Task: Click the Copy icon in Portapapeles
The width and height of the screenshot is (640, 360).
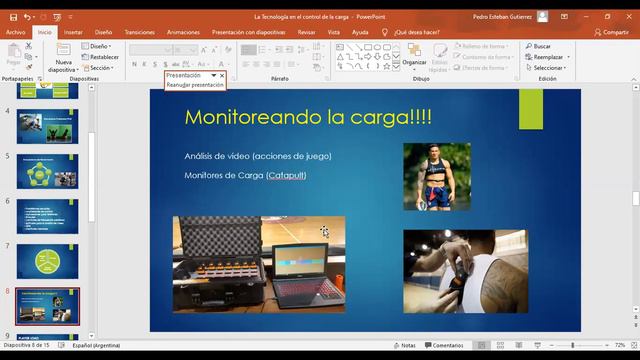Action: tap(28, 56)
